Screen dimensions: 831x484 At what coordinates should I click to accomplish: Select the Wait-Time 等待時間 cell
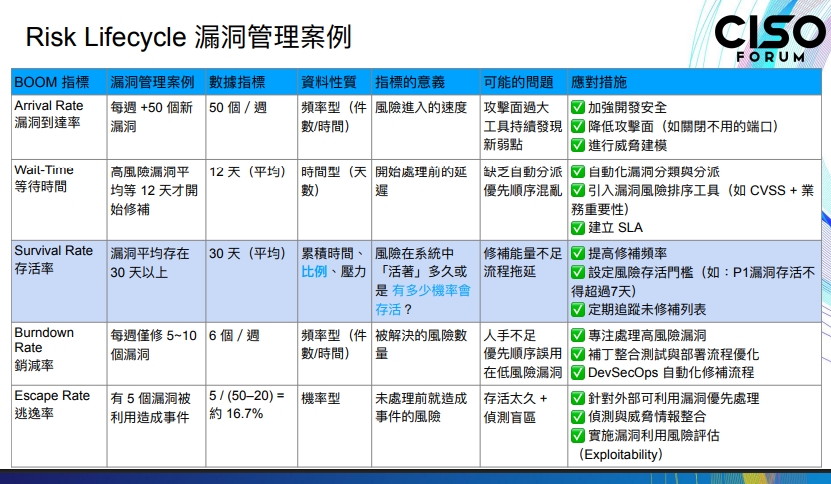coord(59,200)
